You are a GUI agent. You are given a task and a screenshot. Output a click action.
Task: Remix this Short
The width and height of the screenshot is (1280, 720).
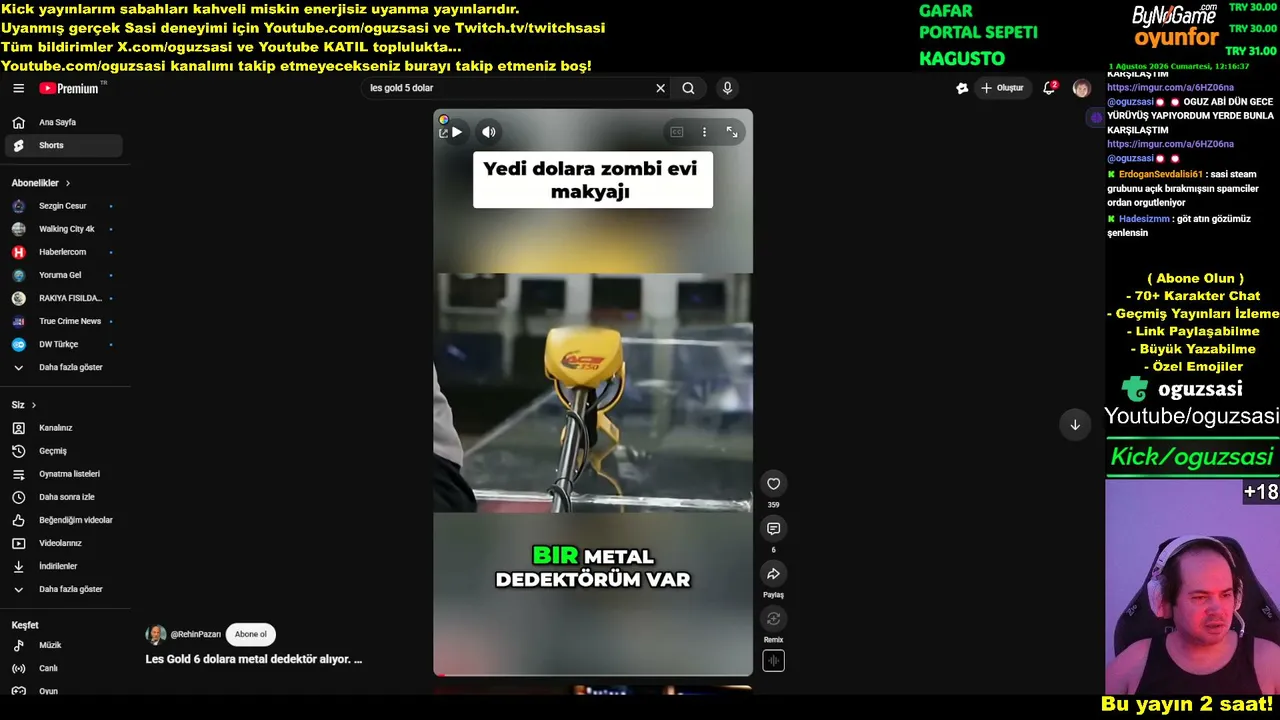773,618
